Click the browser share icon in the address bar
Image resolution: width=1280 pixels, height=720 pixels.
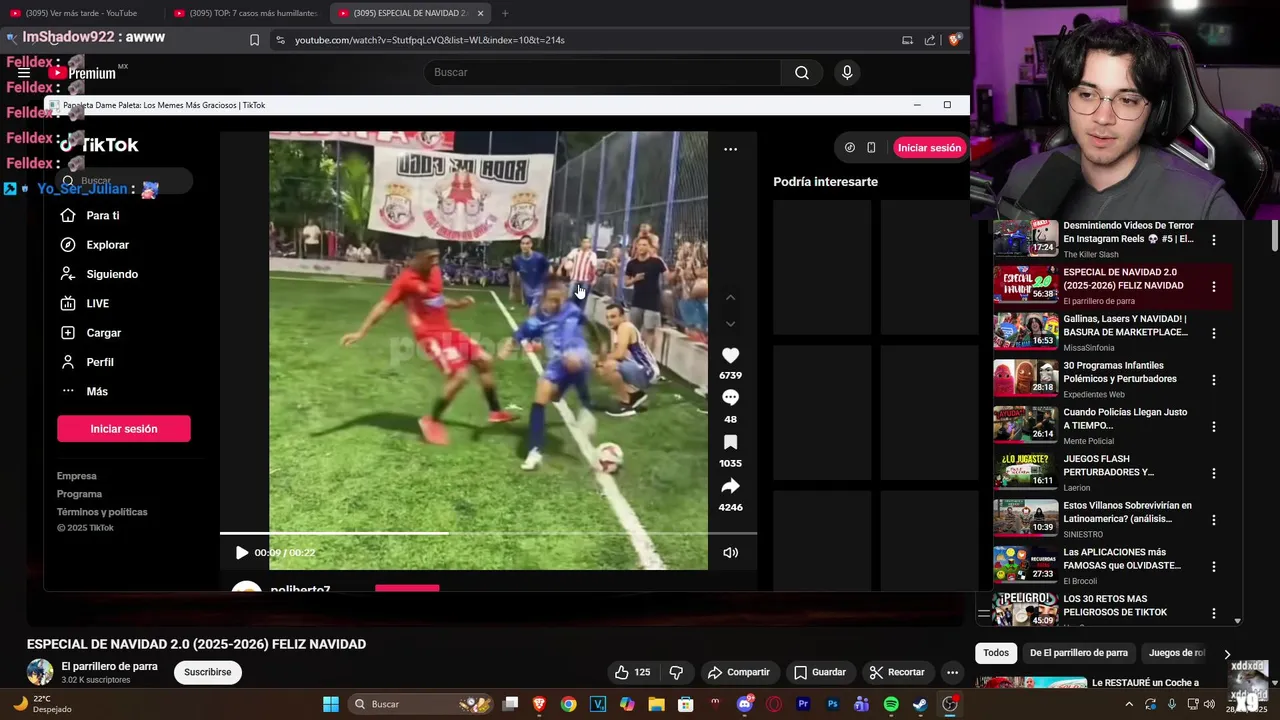coord(930,40)
